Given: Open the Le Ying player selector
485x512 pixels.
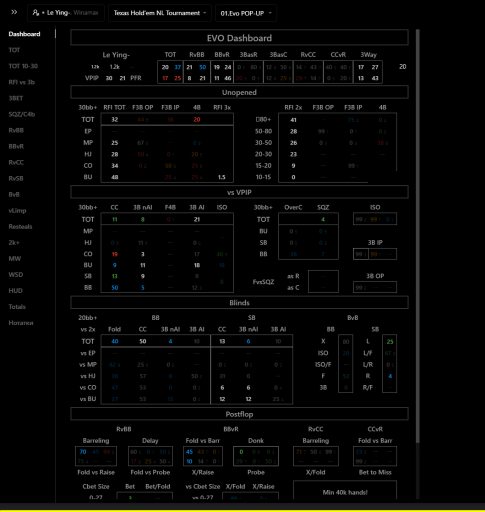Looking at the screenshot, I should tap(66, 13).
